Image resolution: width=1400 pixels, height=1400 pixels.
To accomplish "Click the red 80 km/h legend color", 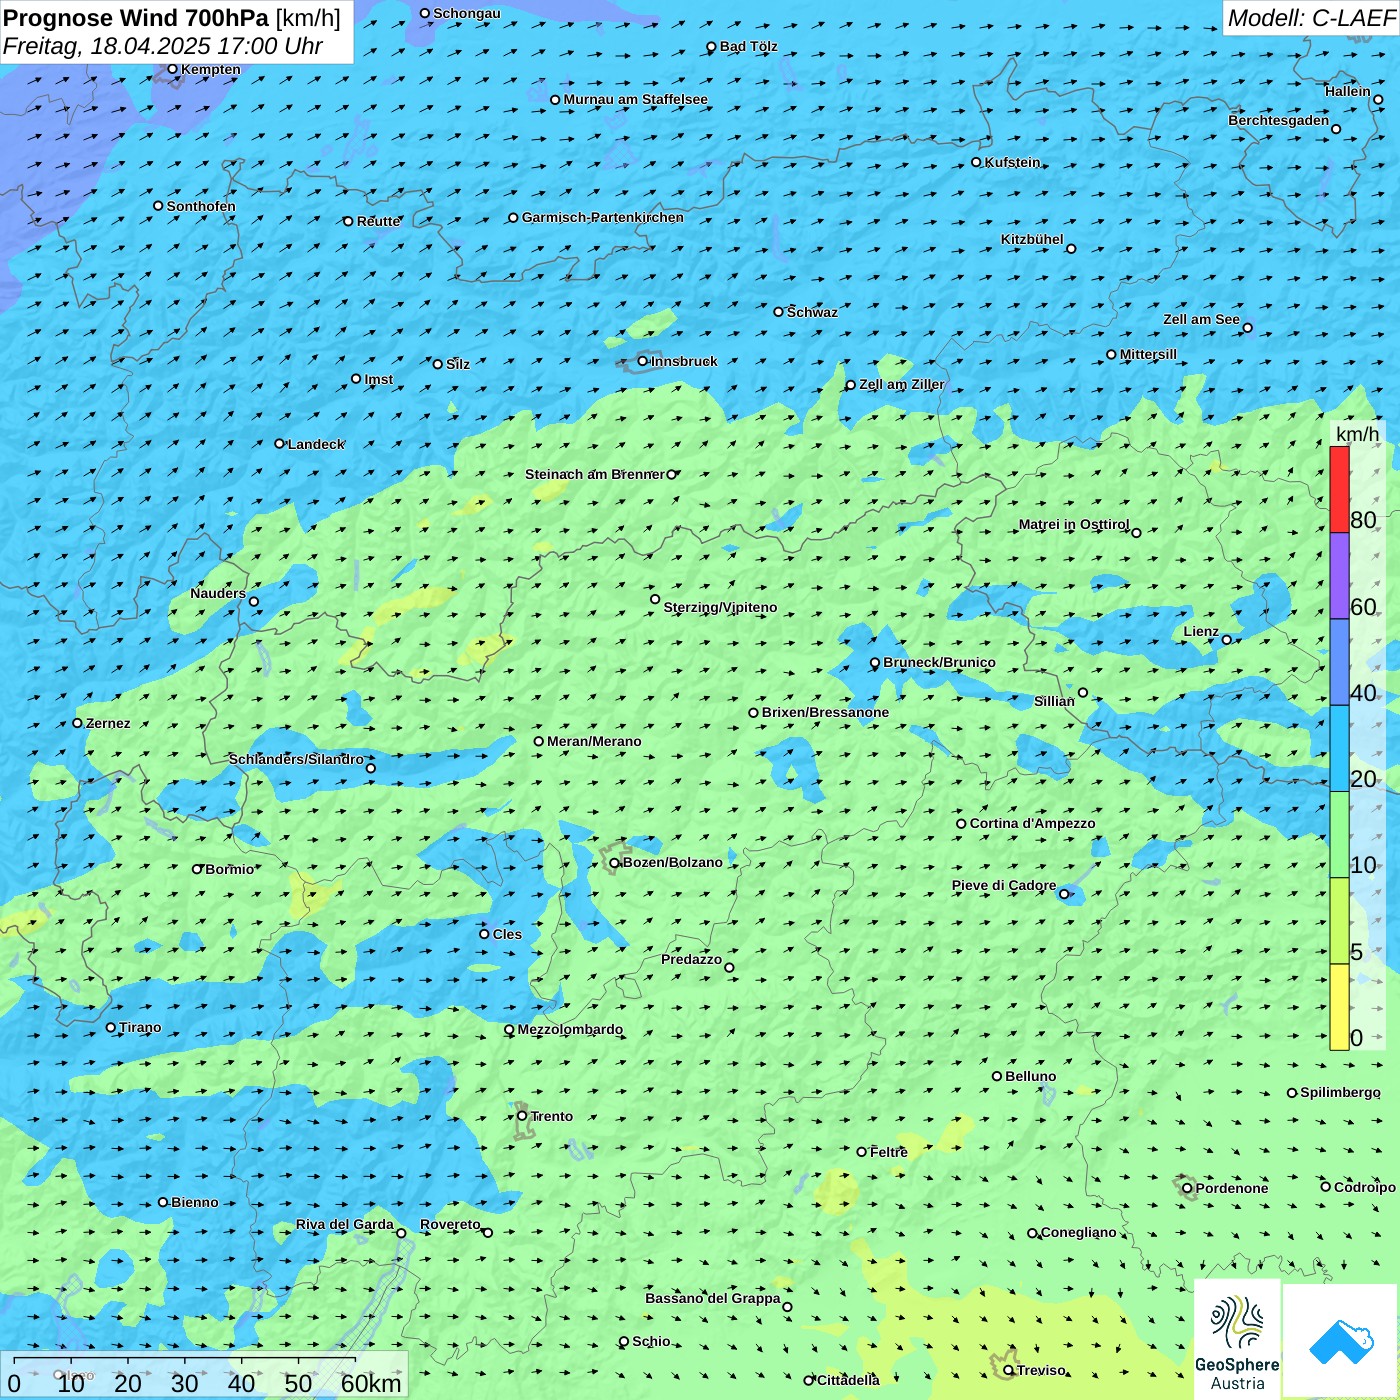I will coord(1339,489).
